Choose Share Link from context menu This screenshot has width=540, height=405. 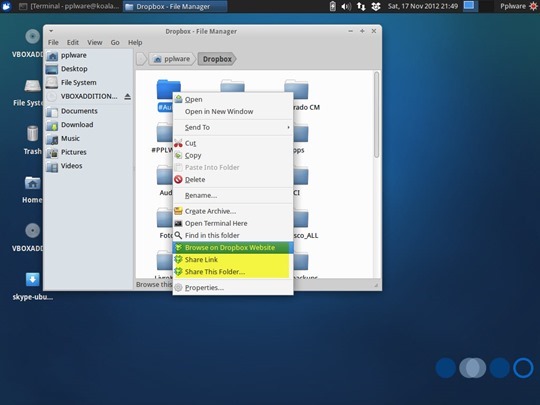233,260
